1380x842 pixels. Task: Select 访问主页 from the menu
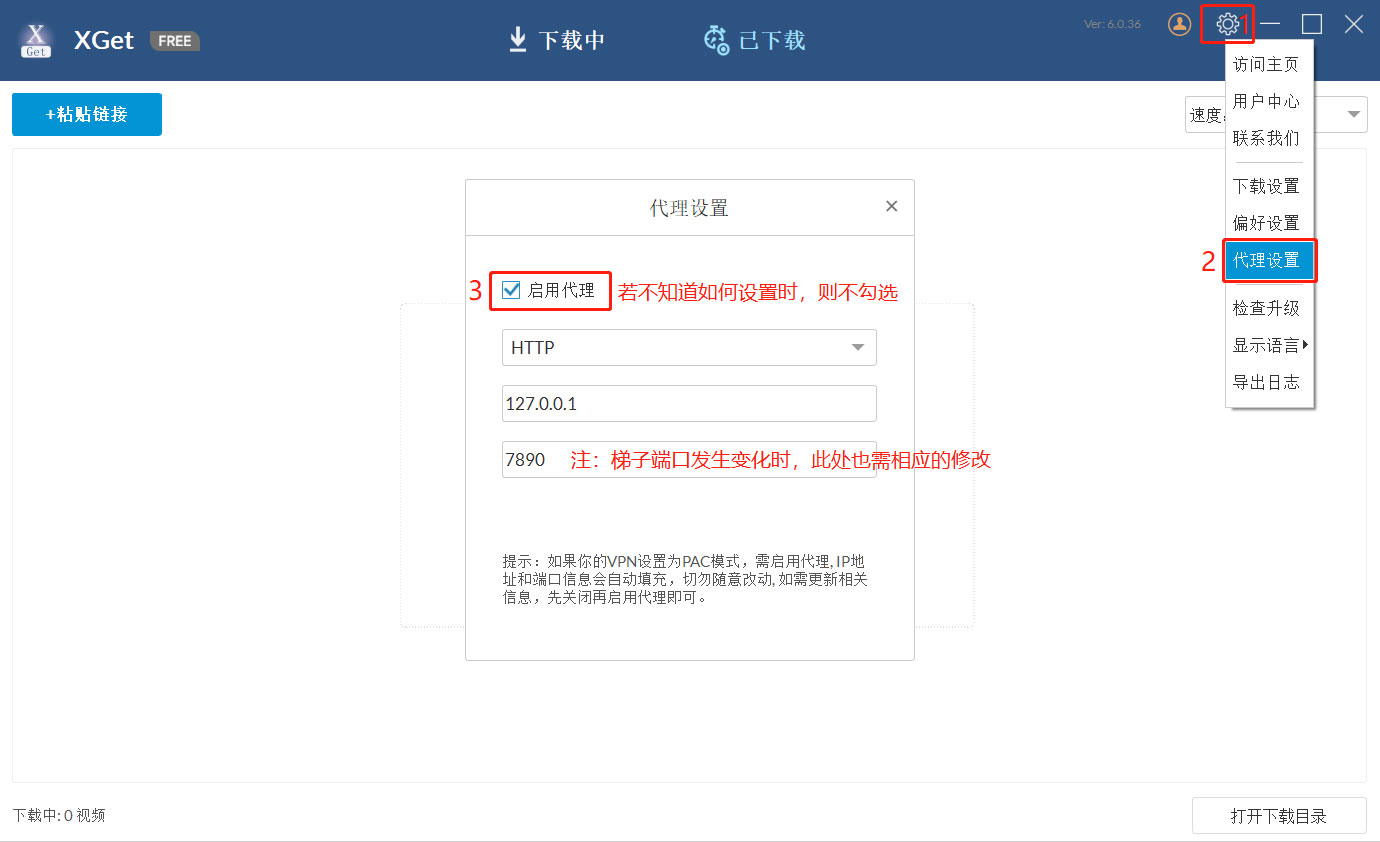(1266, 65)
